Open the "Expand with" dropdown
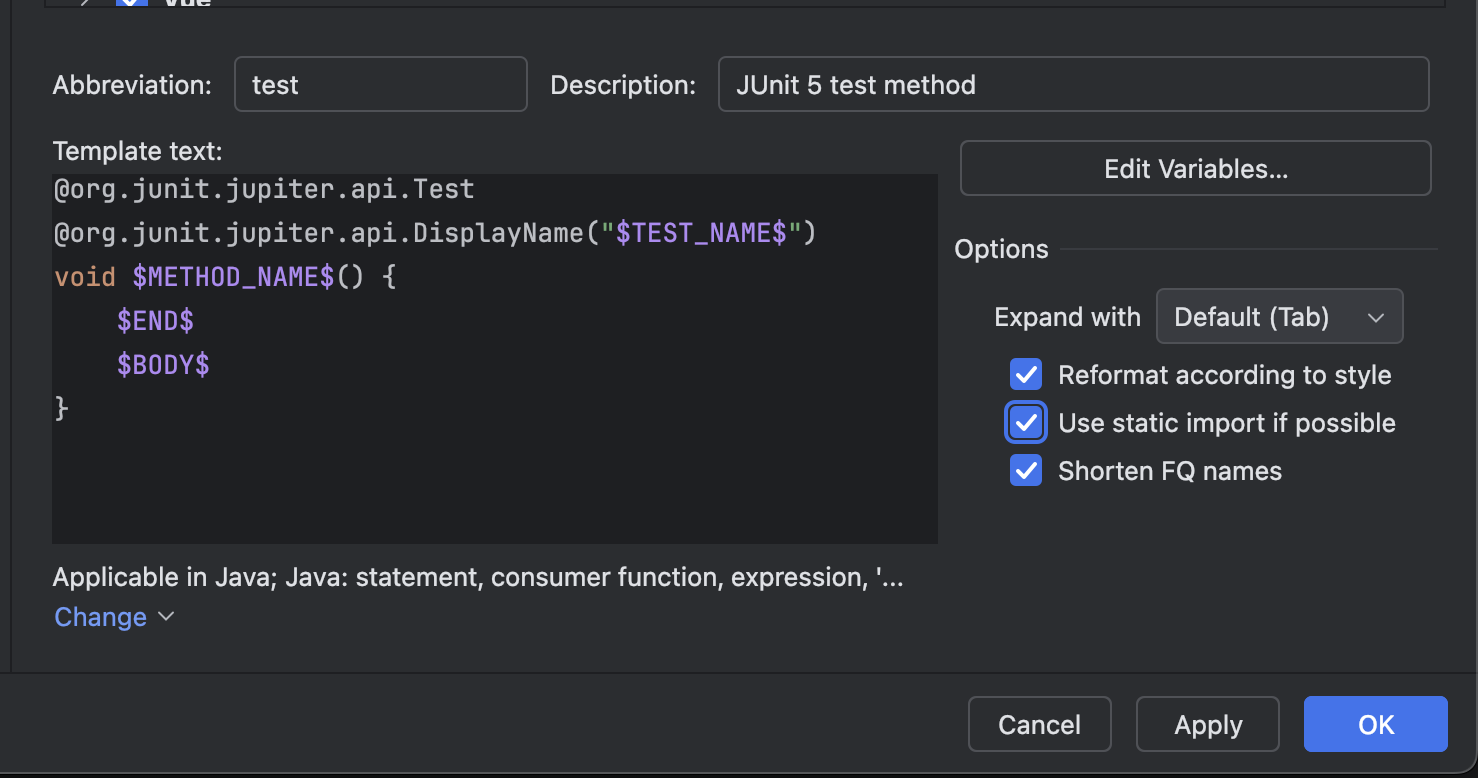This screenshot has height=778, width=1478. click(1279, 317)
